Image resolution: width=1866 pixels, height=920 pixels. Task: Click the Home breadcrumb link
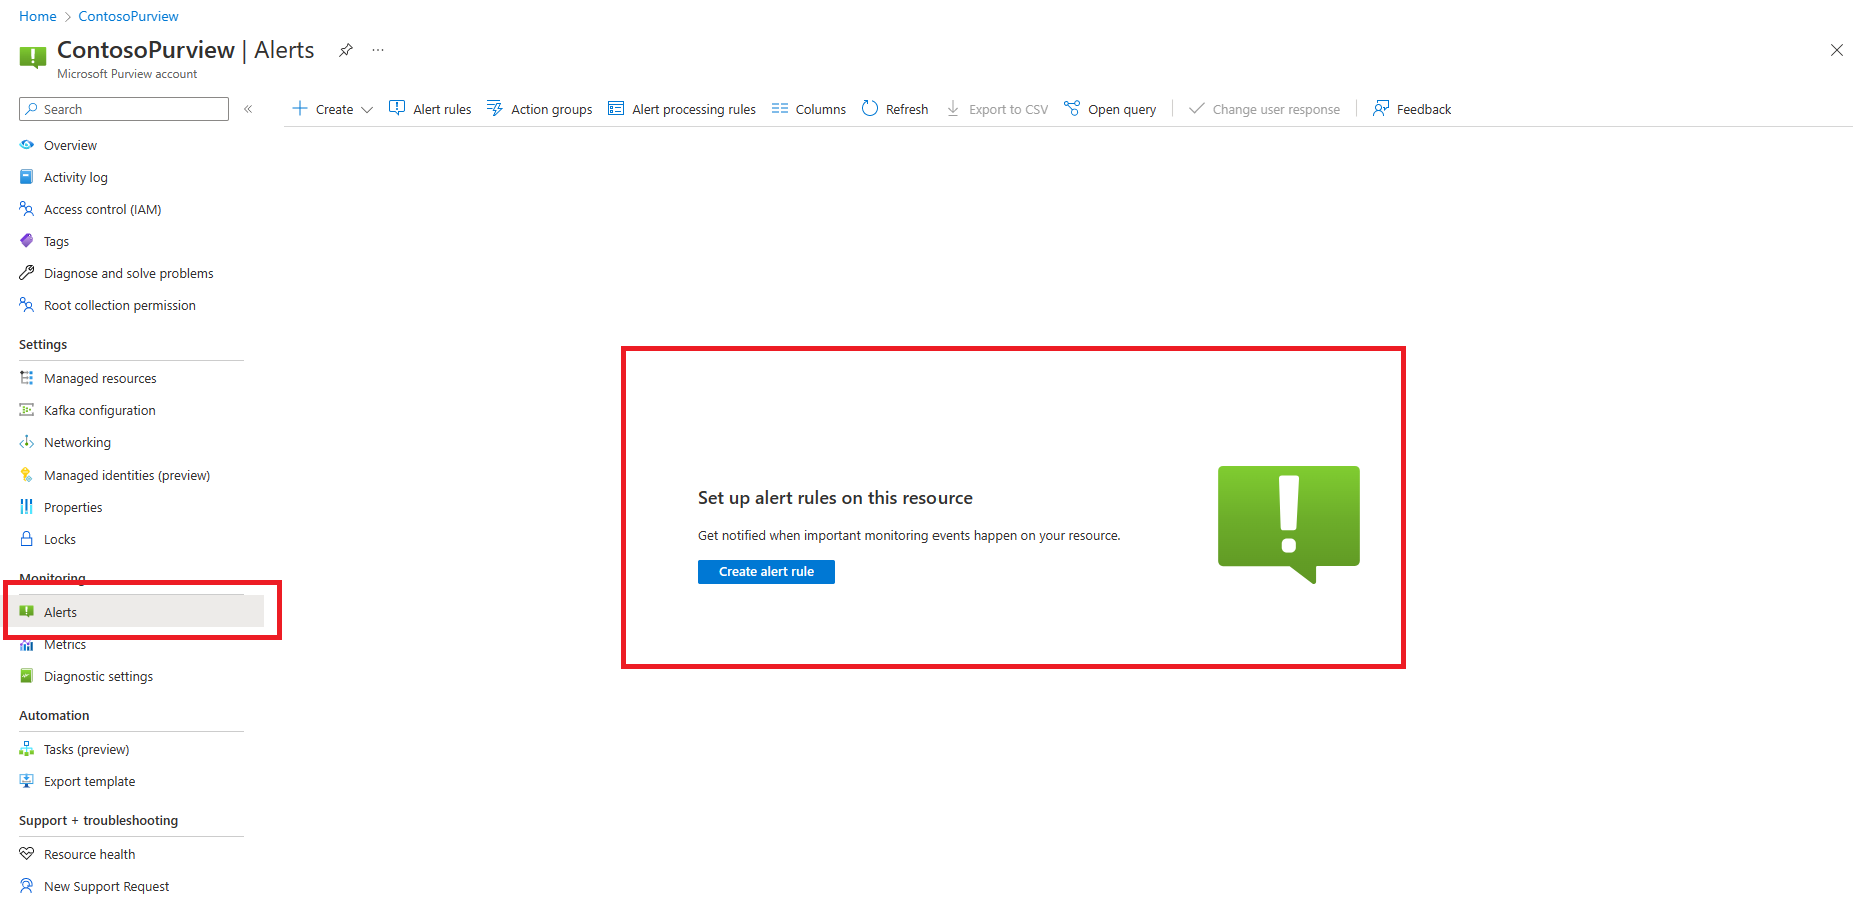tap(38, 16)
